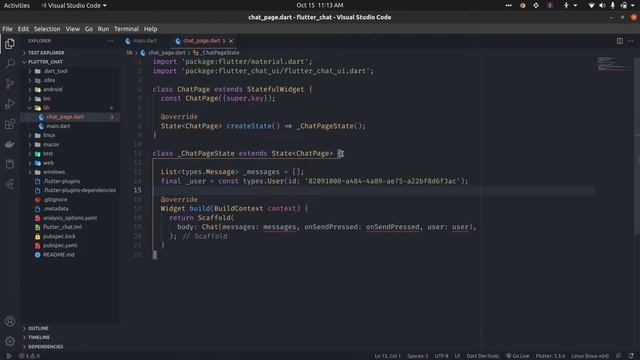Open the Visual Studio Code app menu

point(74,5)
